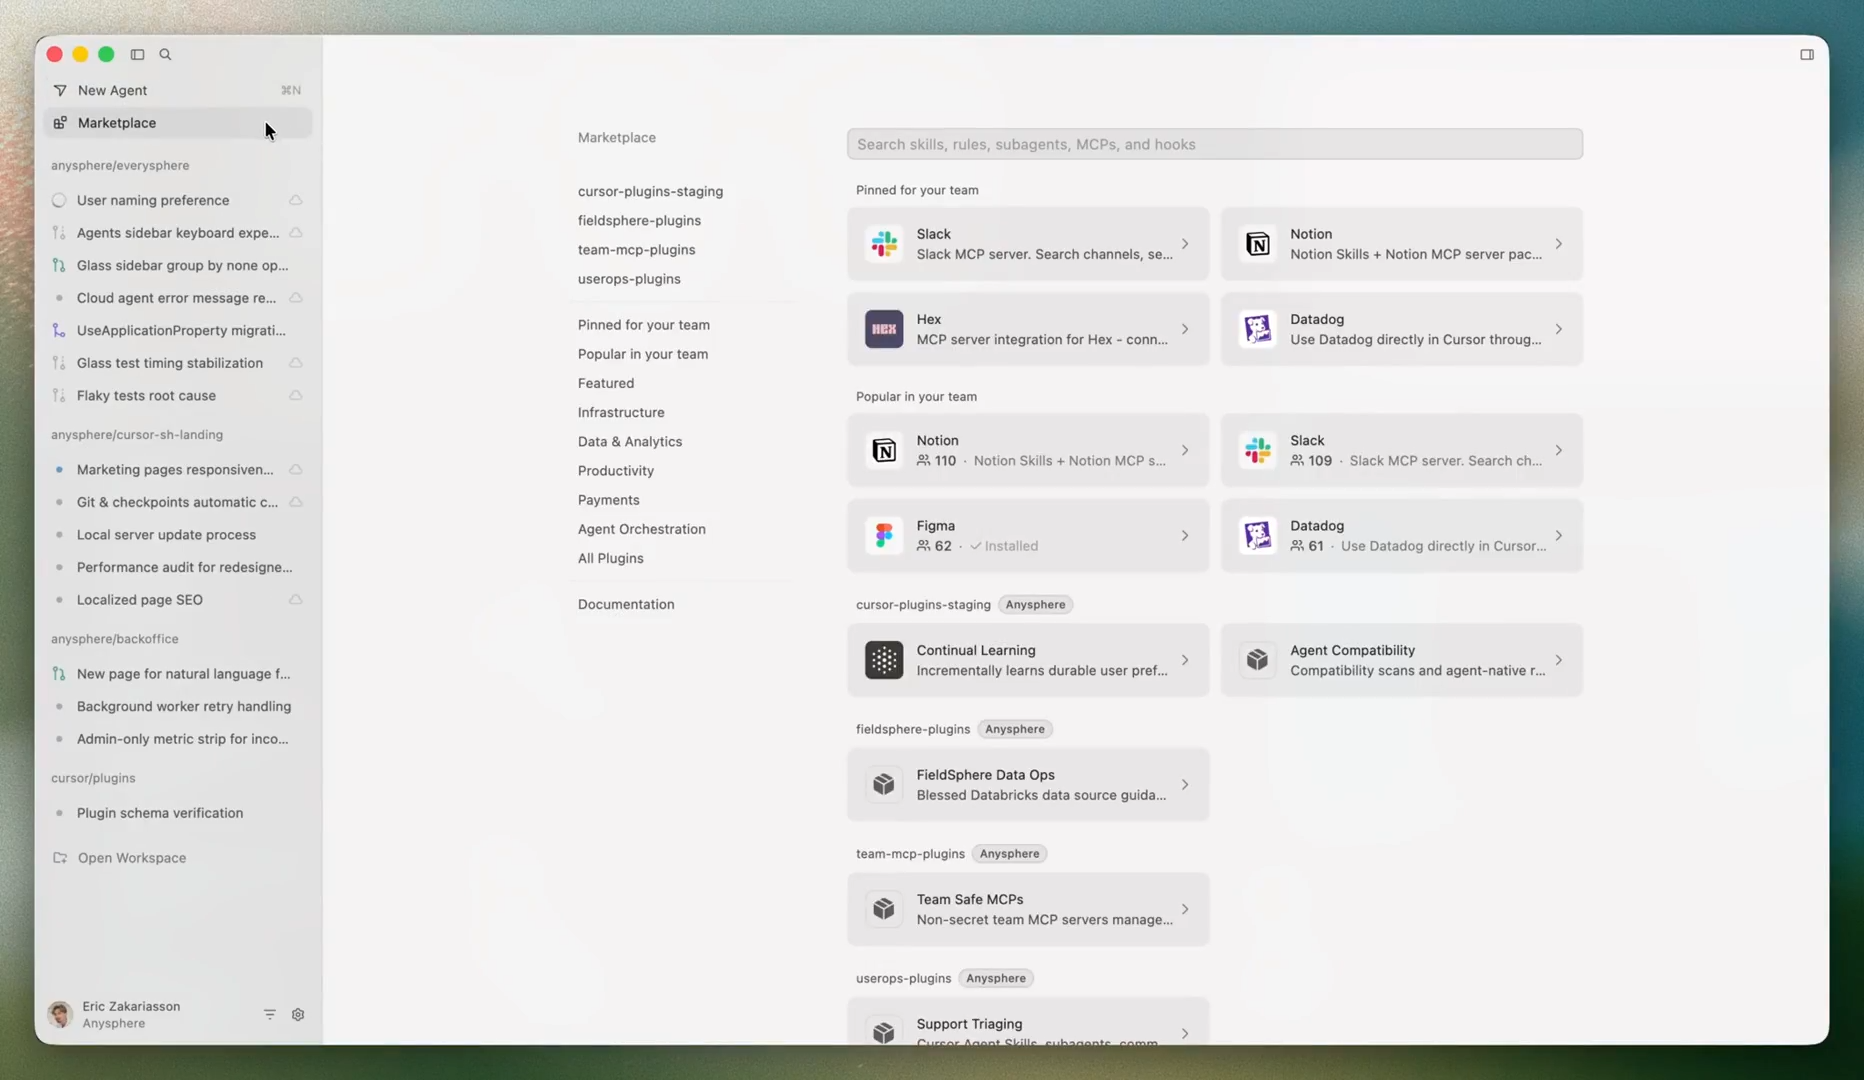Expand the Continual Learning card chevron

point(1185,660)
